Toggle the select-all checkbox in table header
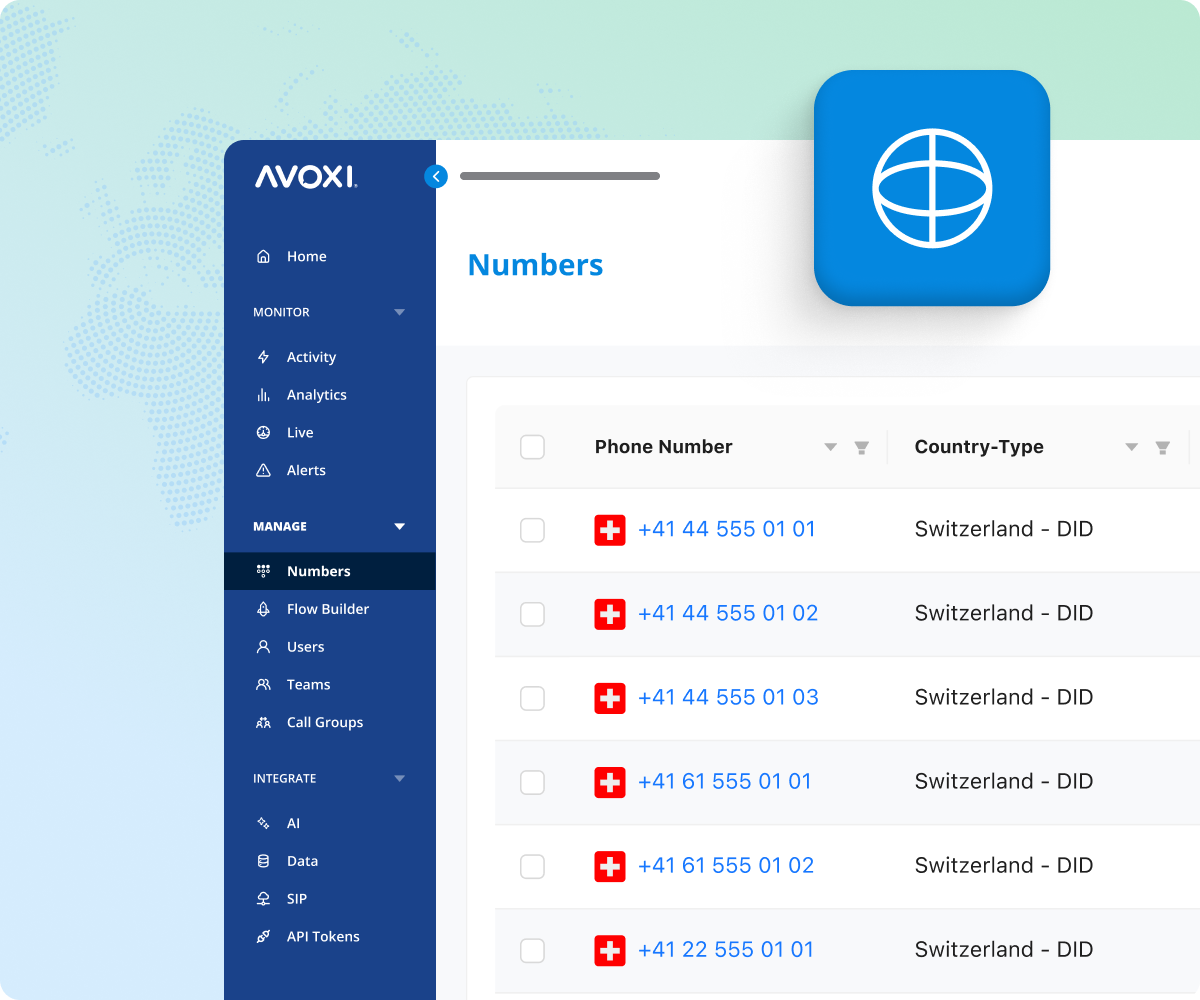1200x1000 pixels. tap(532, 447)
